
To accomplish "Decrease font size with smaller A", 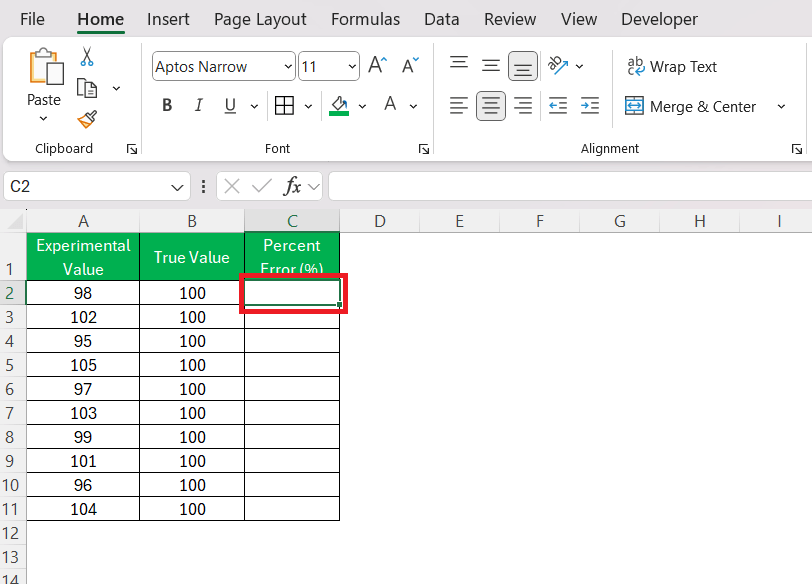I will (x=410, y=66).
